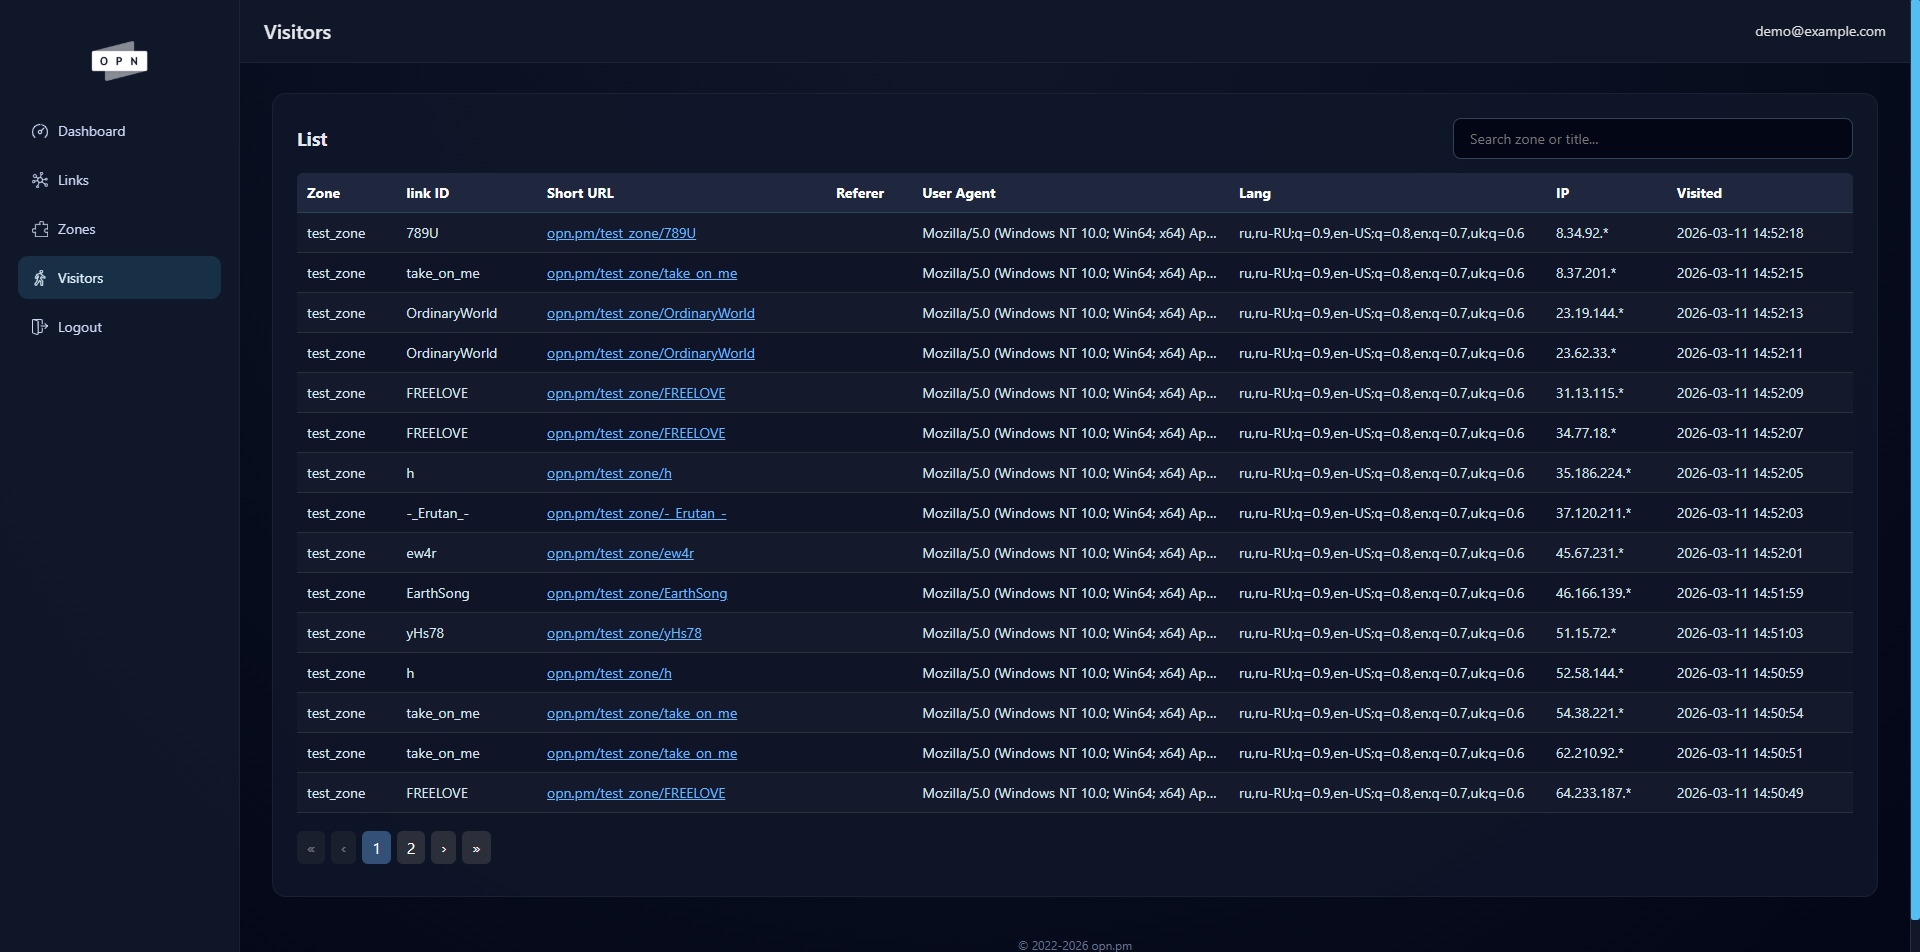This screenshot has height=952, width=1920.
Task: Open the opn.pm/test_zone/yHs78 short link
Action: pos(624,633)
